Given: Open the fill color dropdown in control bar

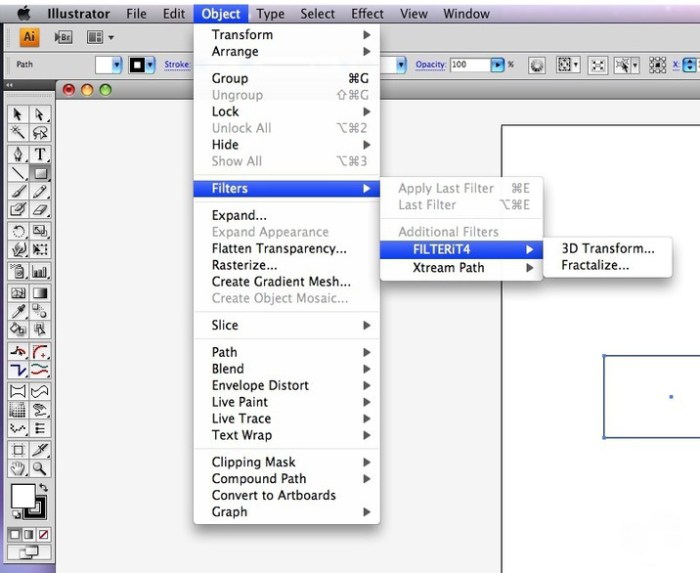Looking at the screenshot, I should pos(117,65).
